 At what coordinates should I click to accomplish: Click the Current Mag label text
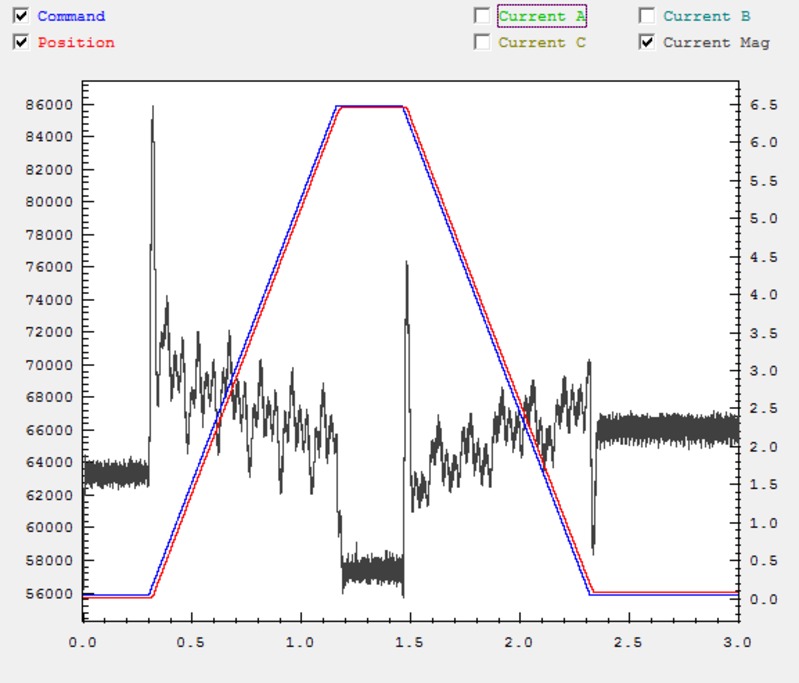point(716,42)
